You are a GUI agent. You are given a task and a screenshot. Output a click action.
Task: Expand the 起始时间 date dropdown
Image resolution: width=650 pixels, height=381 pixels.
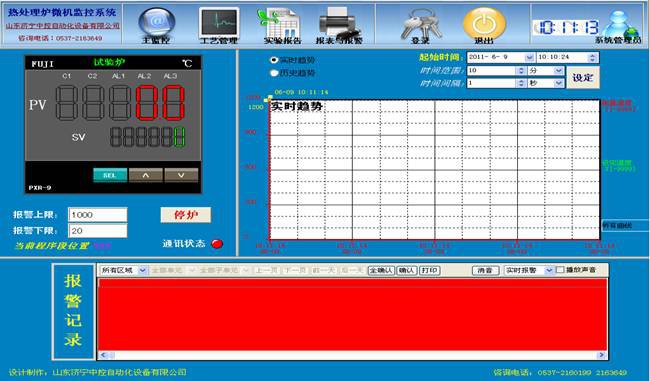click(x=529, y=57)
